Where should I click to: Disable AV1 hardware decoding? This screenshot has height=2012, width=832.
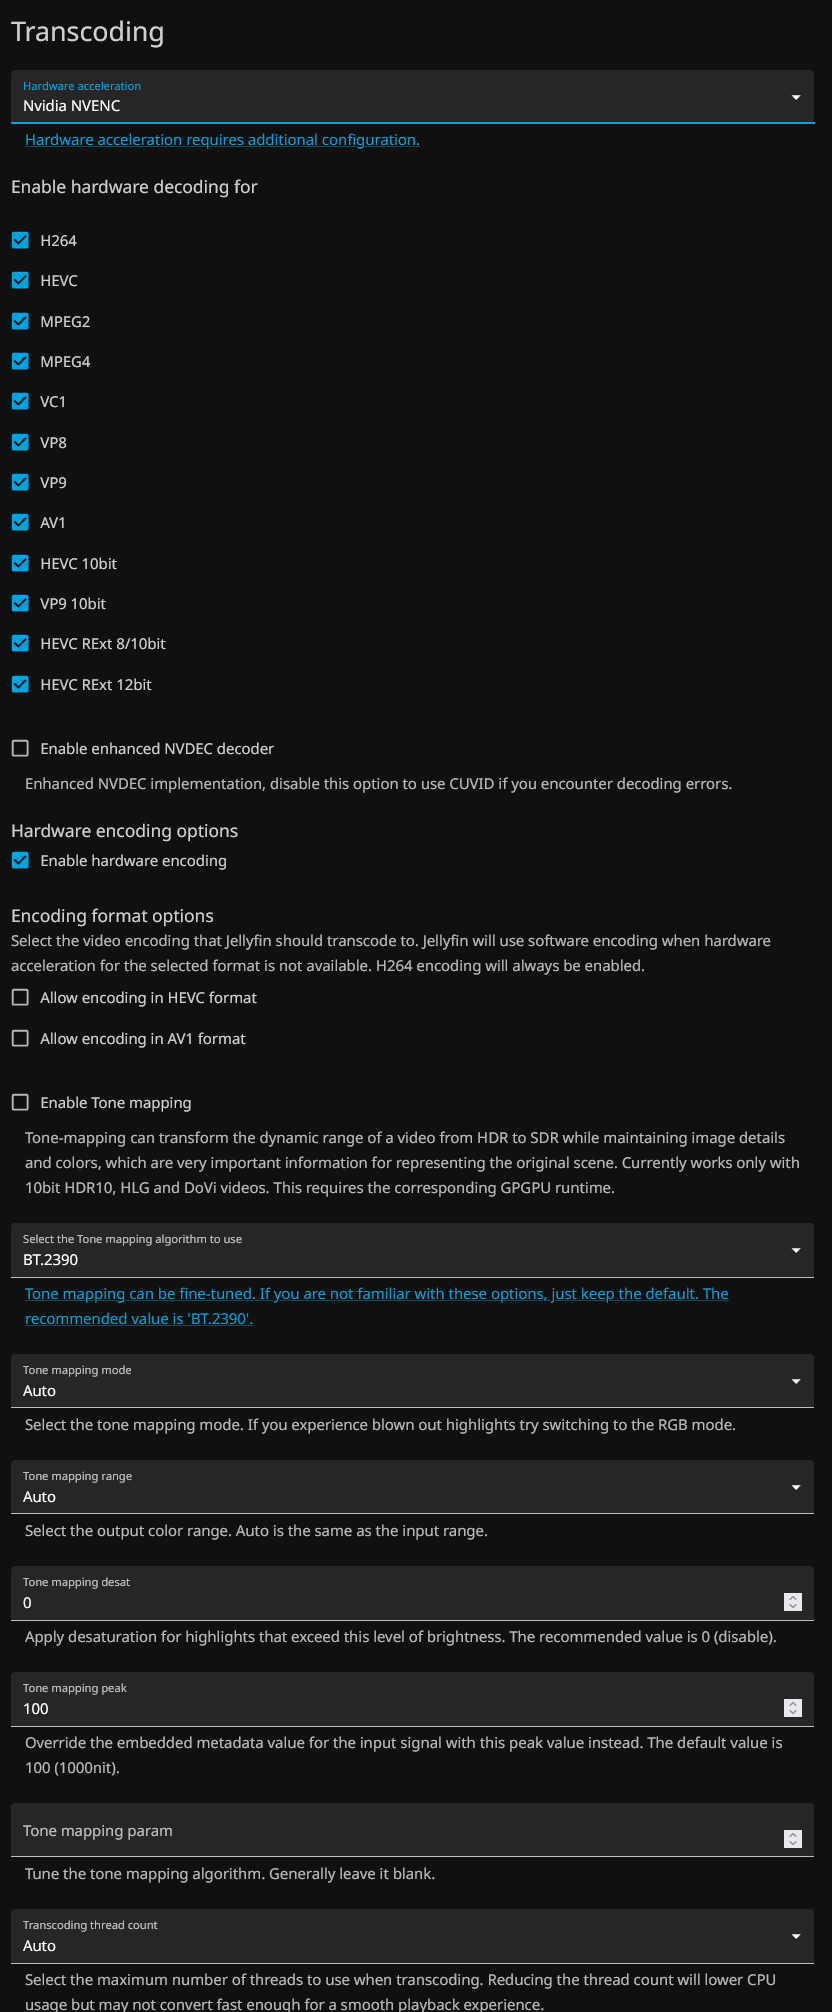pos(20,522)
